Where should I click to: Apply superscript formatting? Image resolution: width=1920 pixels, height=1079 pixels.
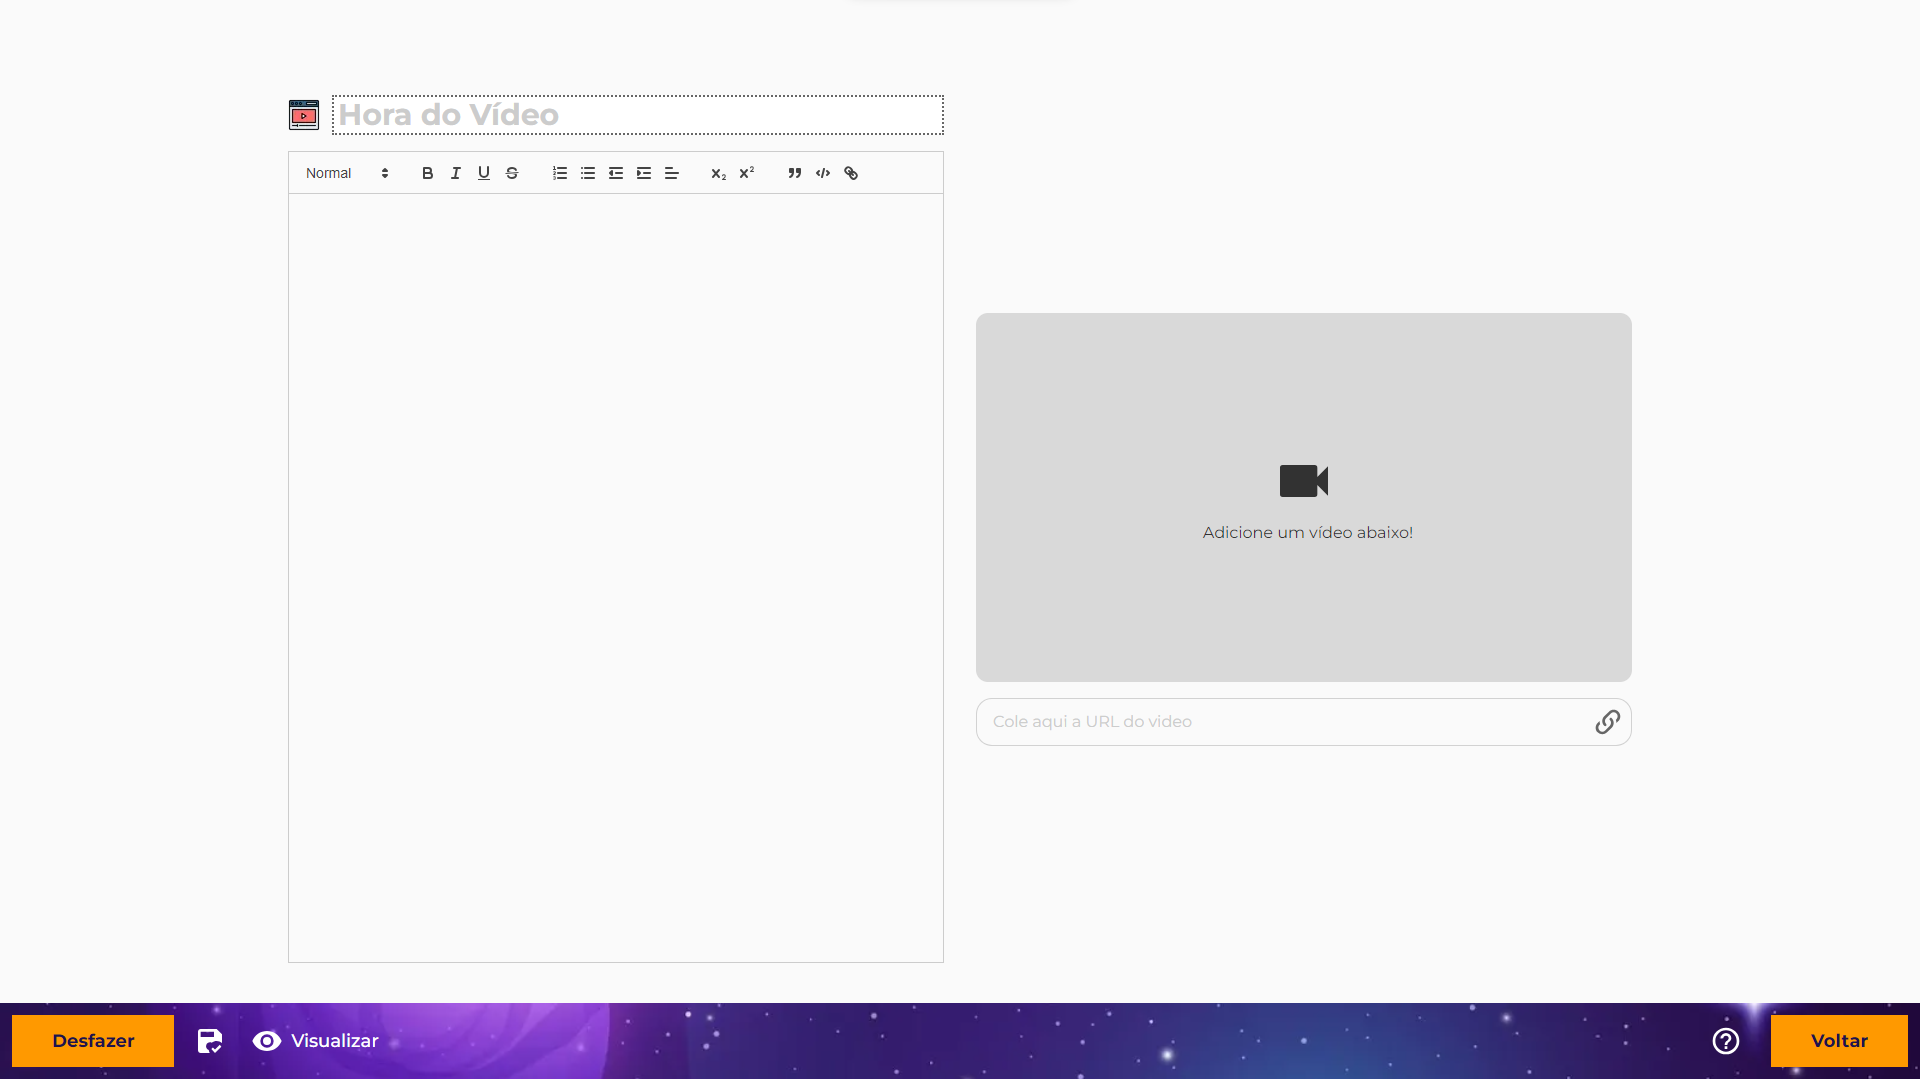pyautogui.click(x=747, y=173)
